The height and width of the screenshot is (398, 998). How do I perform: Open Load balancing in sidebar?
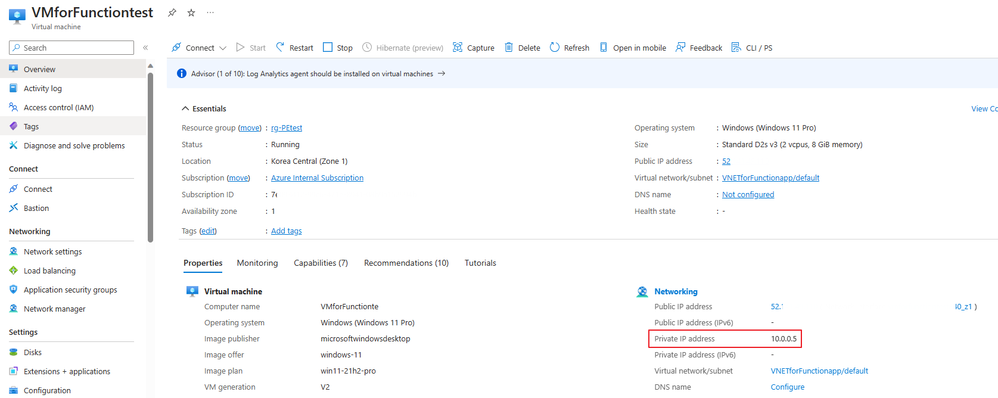point(49,271)
